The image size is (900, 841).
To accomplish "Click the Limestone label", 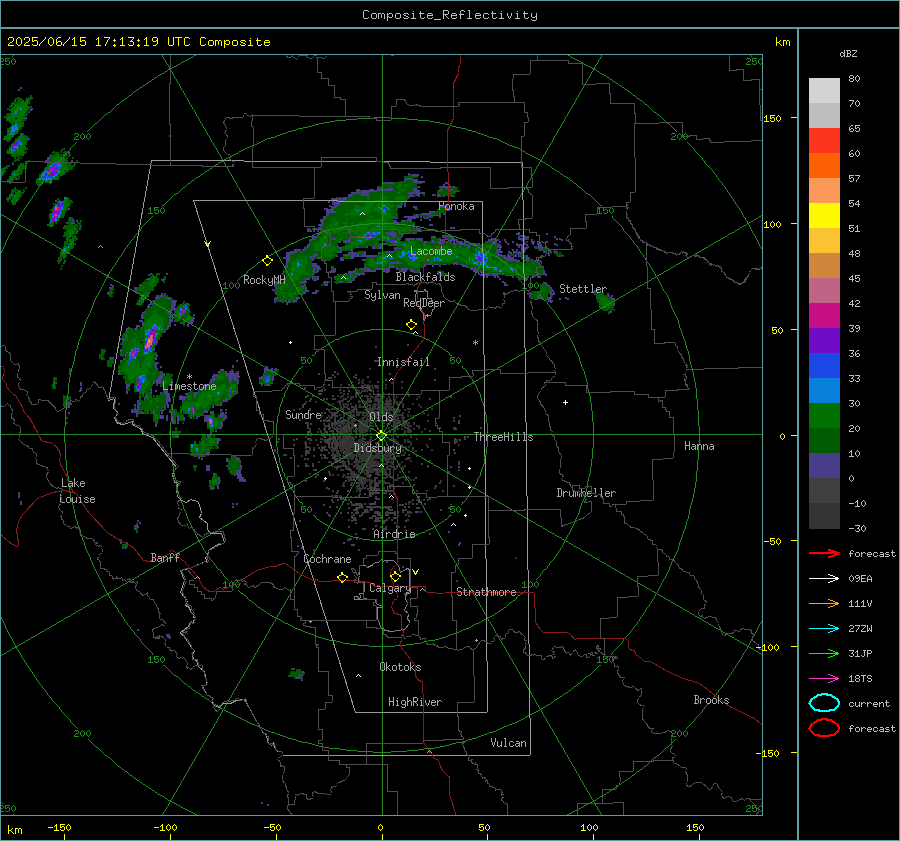I will click(189, 386).
